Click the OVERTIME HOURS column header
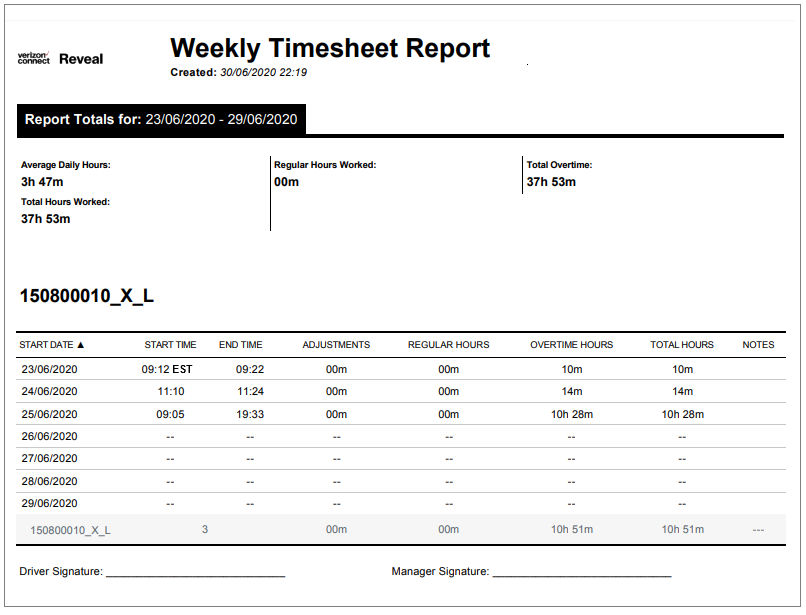Image resolution: width=806 pixels, height=615 pixels. 570,344
